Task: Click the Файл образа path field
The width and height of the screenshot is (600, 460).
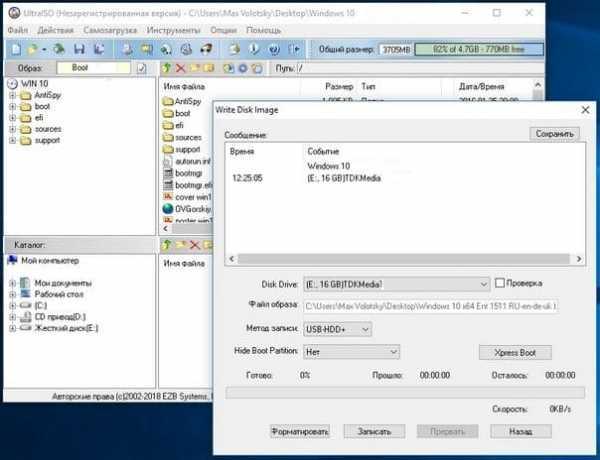Action: pyautogui.click(x=430, y=306)
